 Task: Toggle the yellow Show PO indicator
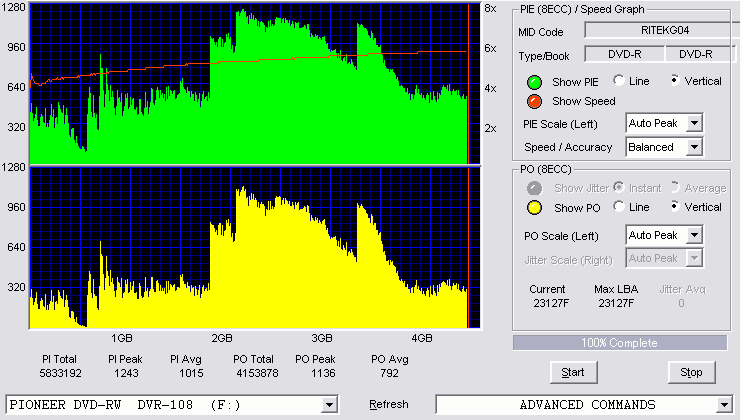pos(534,208)
